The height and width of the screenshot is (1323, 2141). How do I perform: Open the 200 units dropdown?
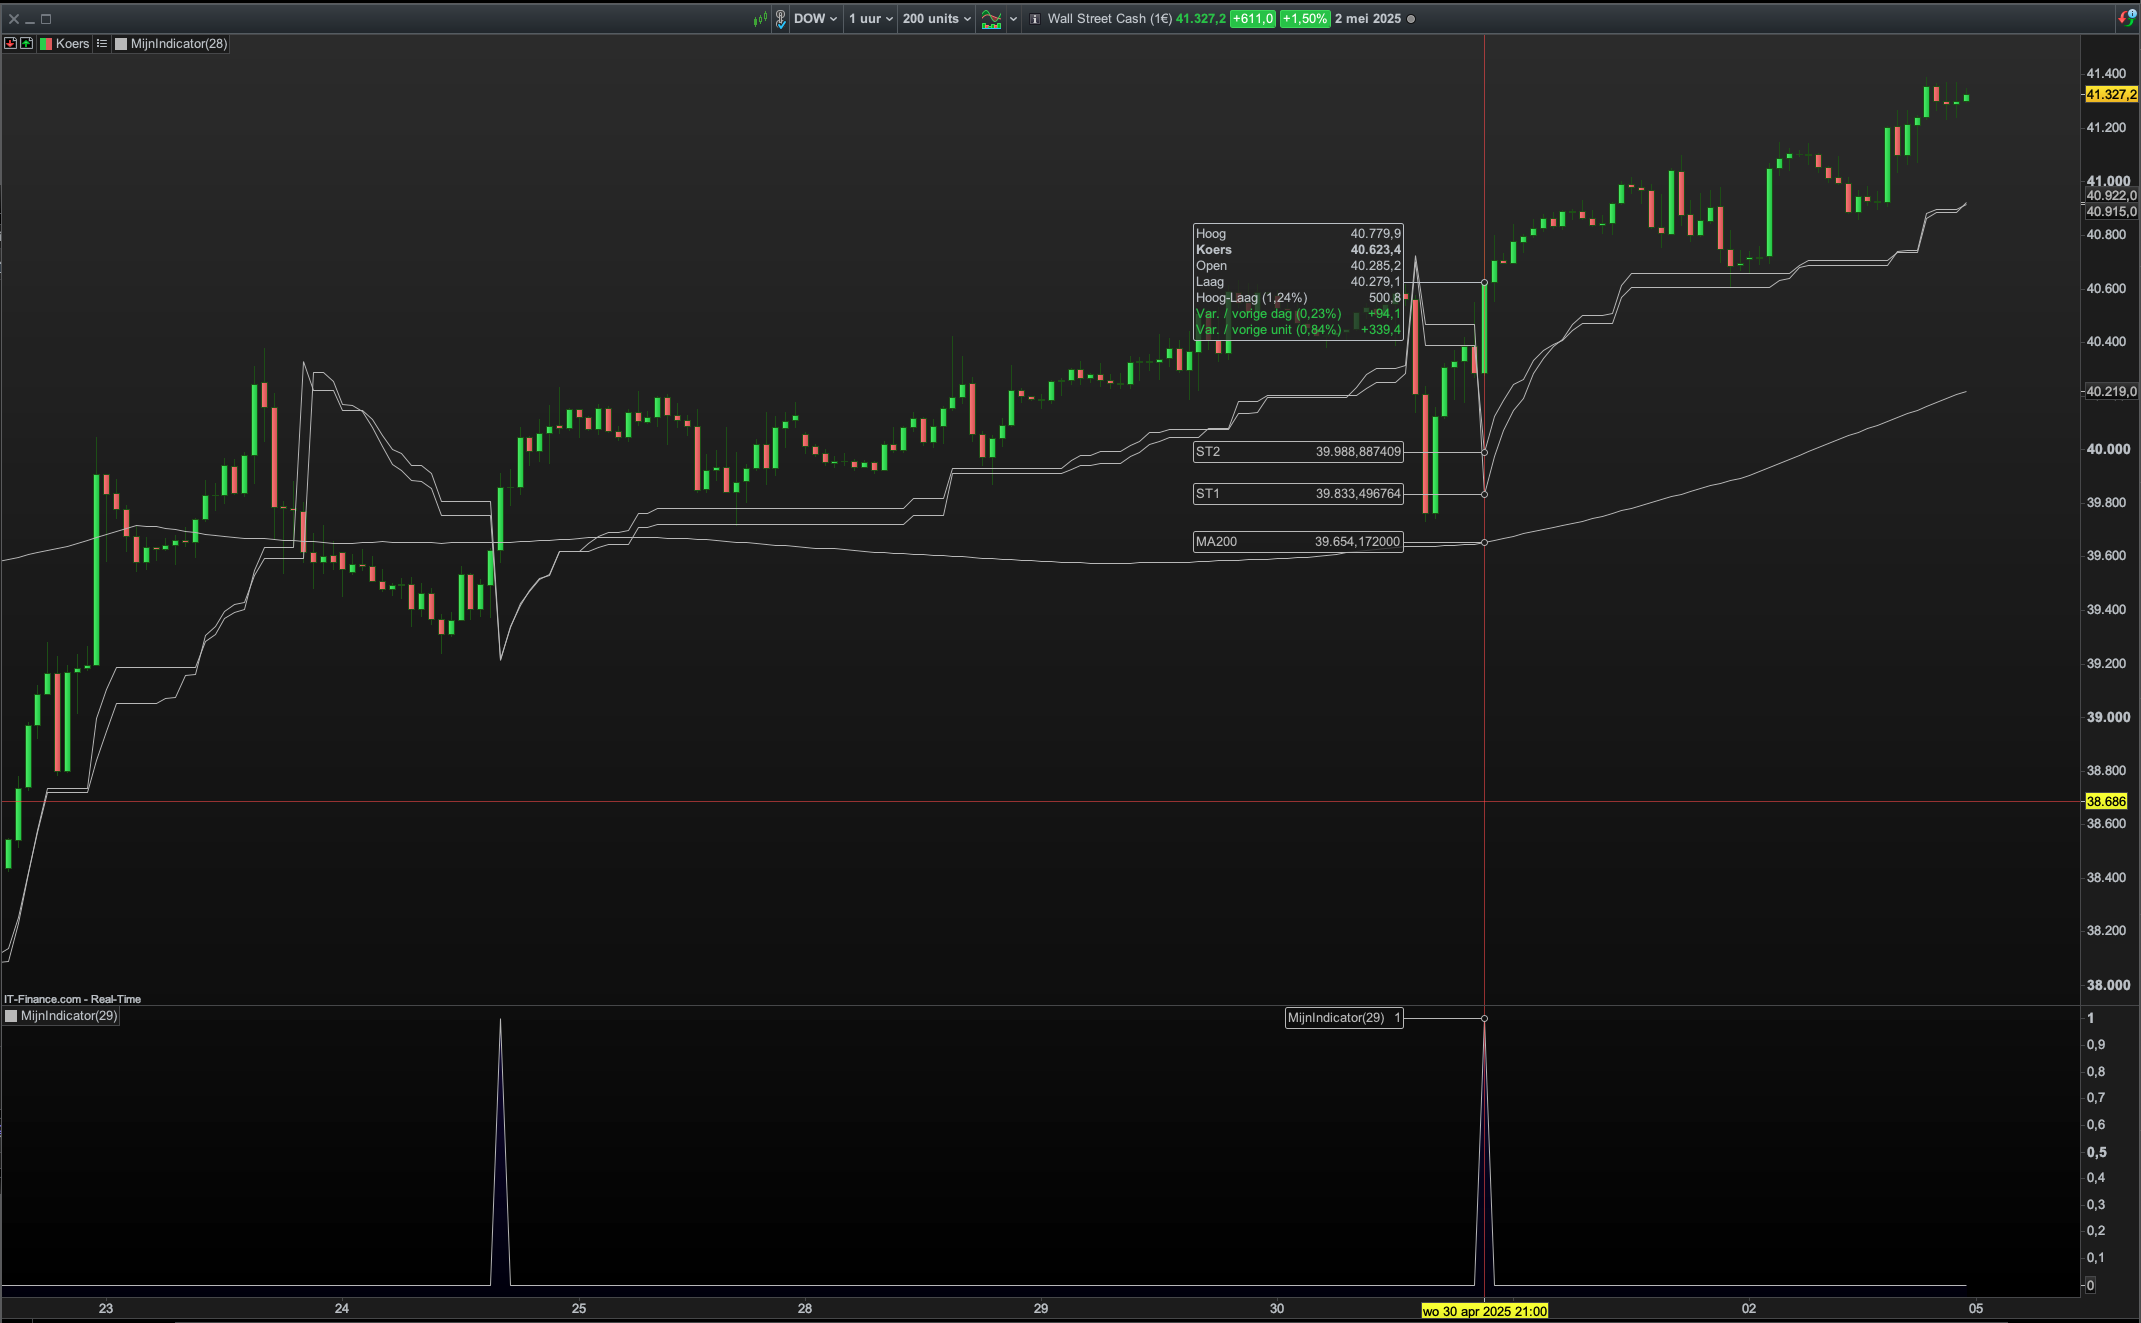936,18
